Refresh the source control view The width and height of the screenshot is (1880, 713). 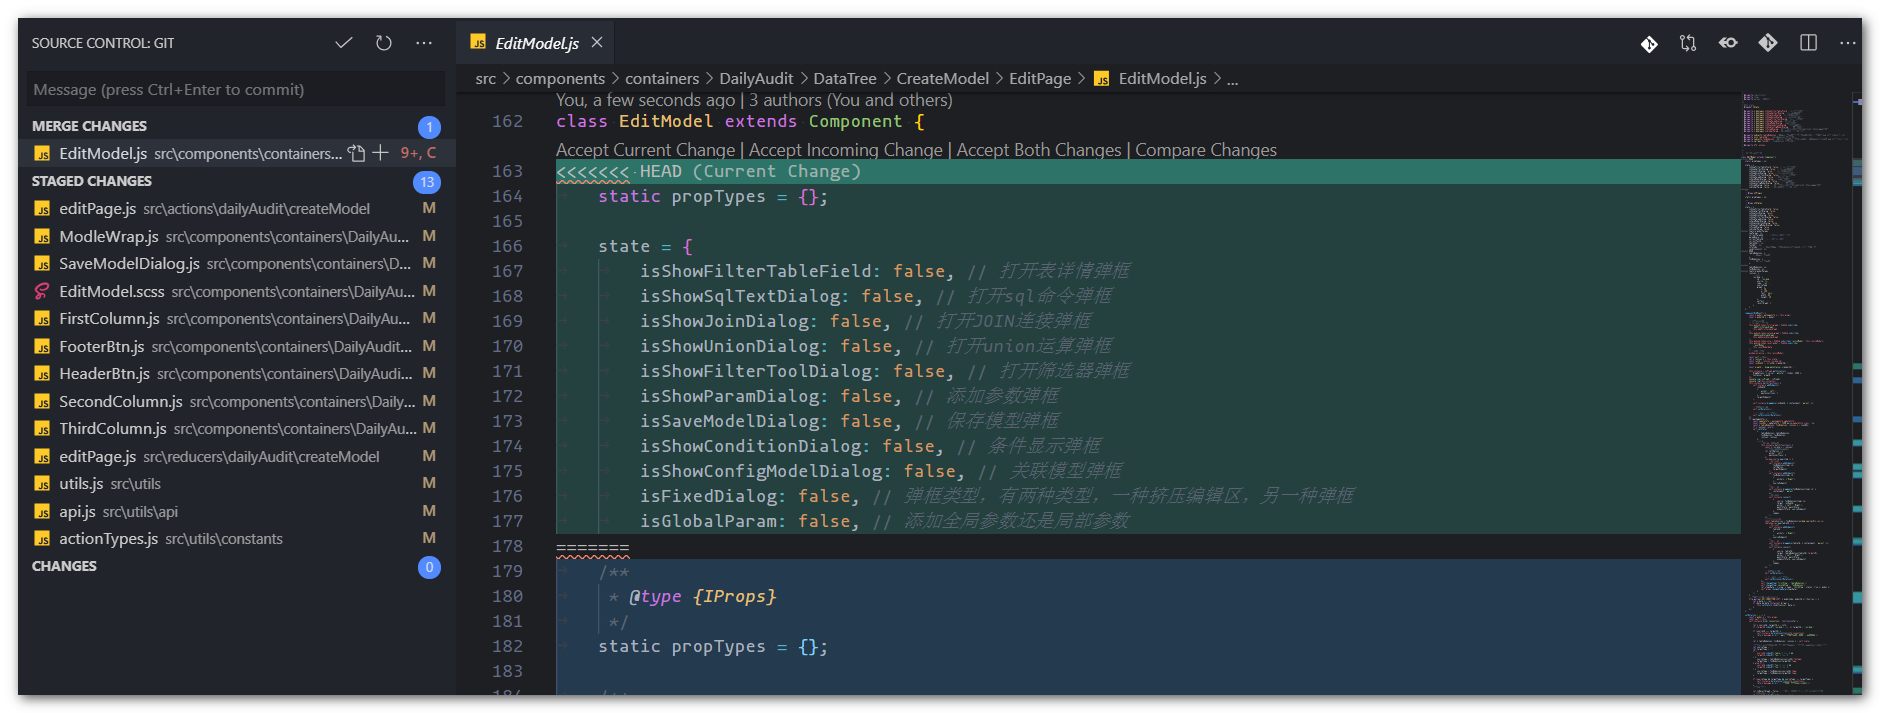(x=384, y=43)
